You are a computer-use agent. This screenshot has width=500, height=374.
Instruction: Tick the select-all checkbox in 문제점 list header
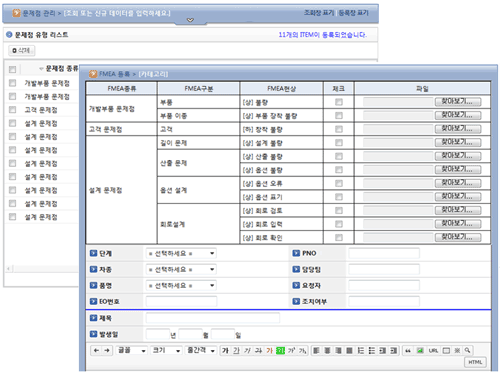pos(13,69)
